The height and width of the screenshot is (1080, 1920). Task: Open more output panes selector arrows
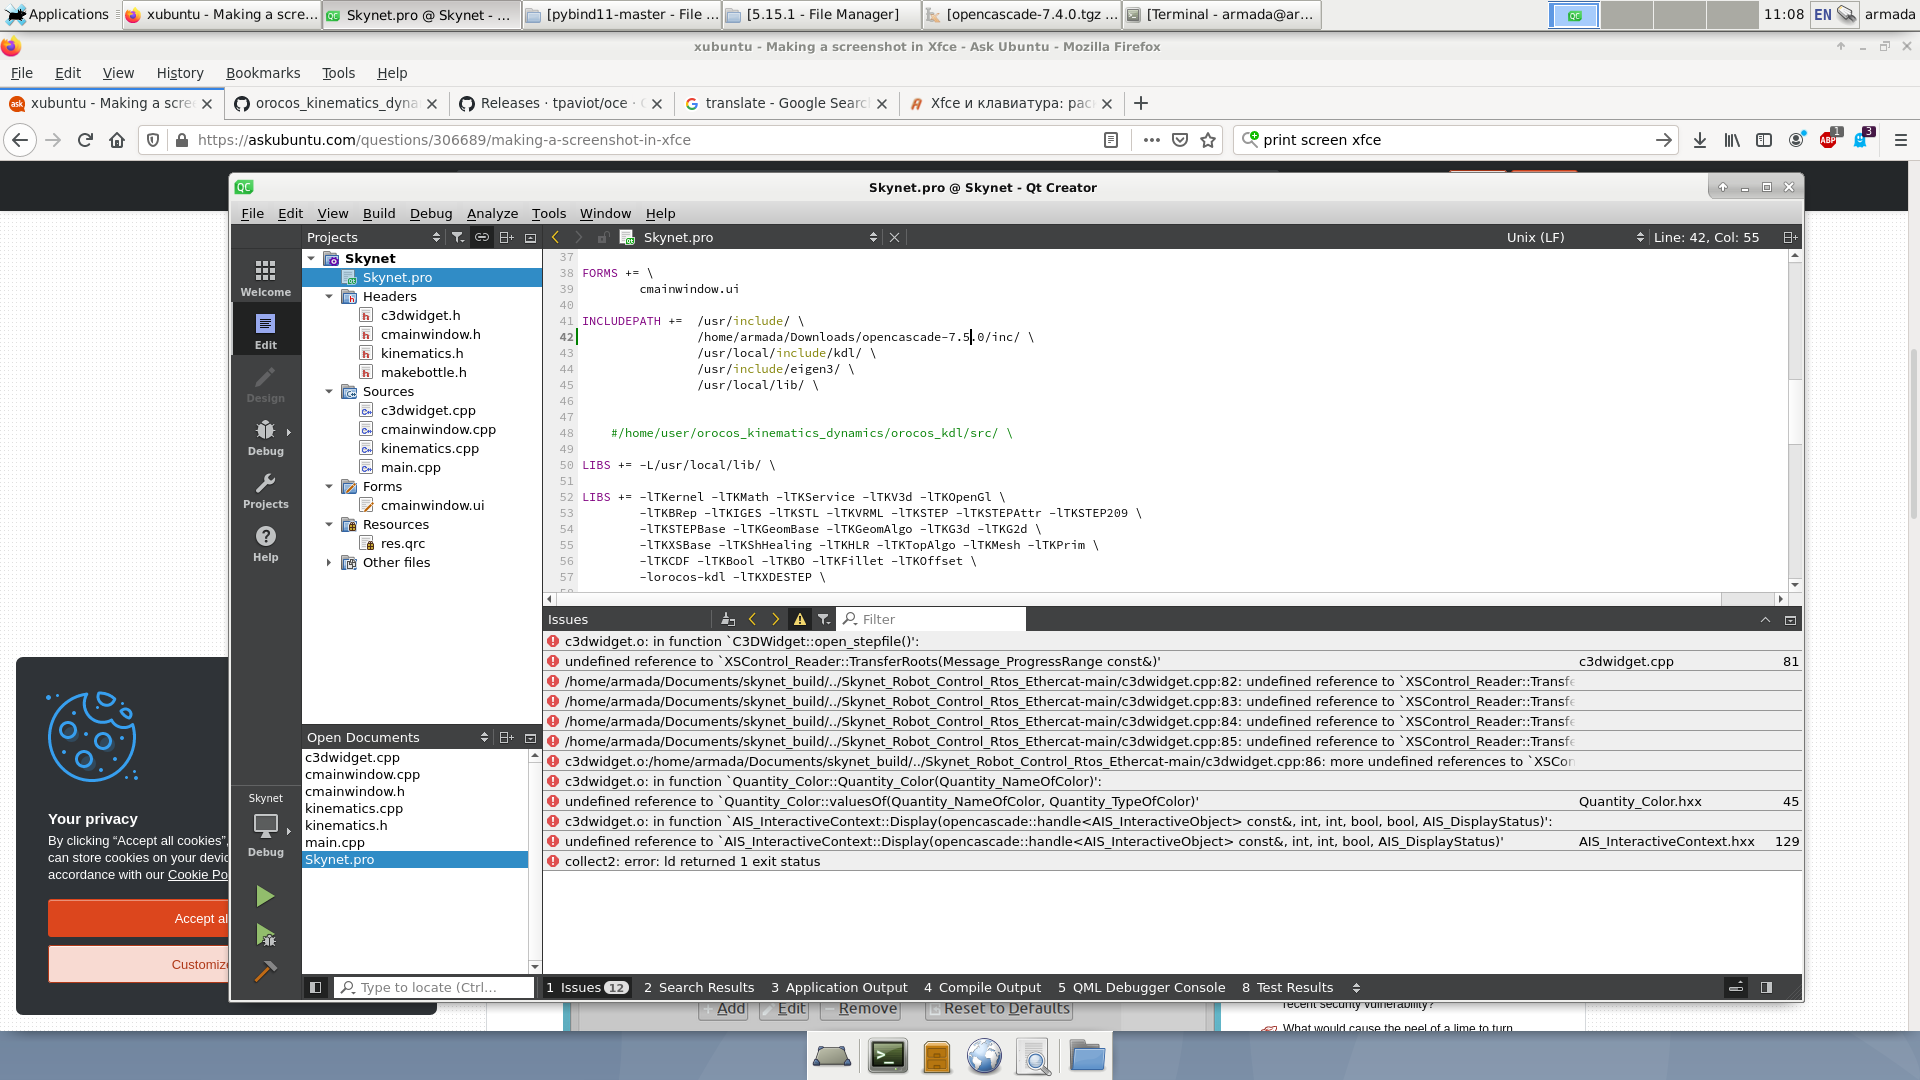[1356, 987]
